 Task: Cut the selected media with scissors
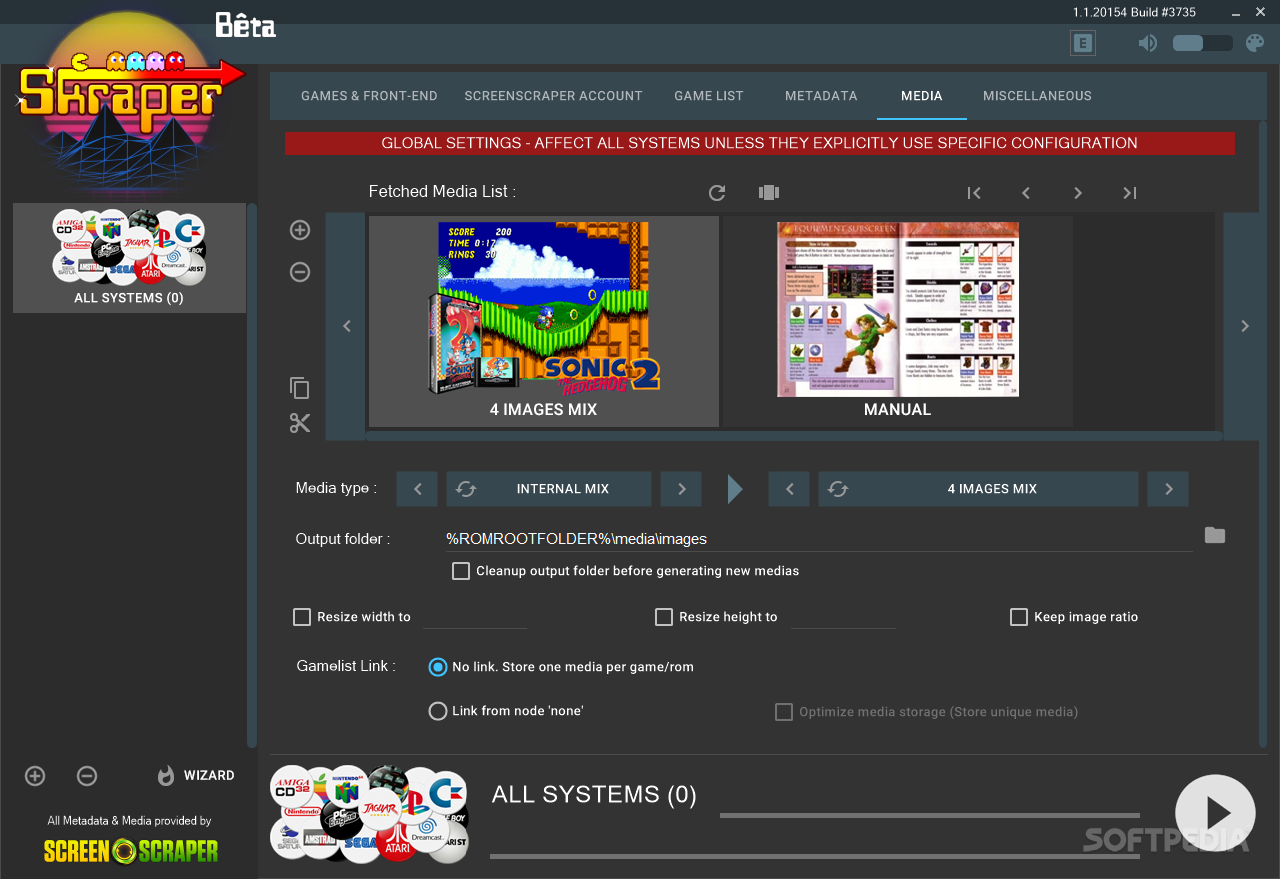coord(300,423)
